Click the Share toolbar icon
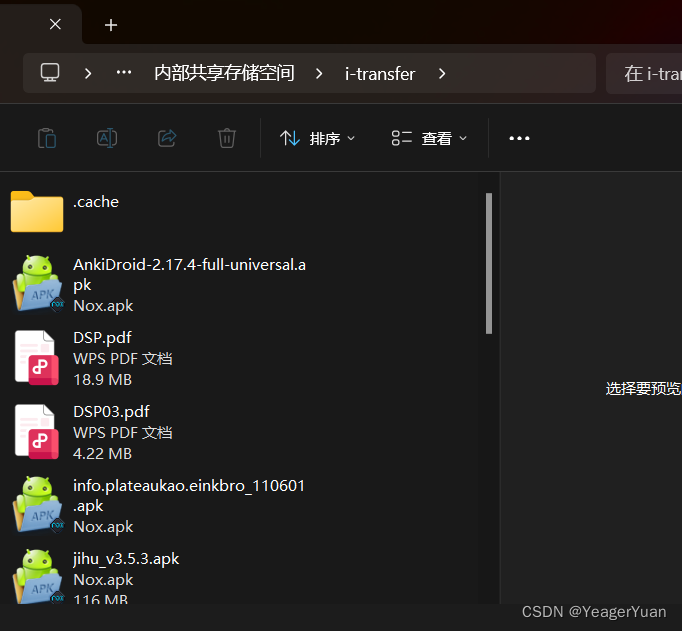The image size is (682, 631). [167, 138]
